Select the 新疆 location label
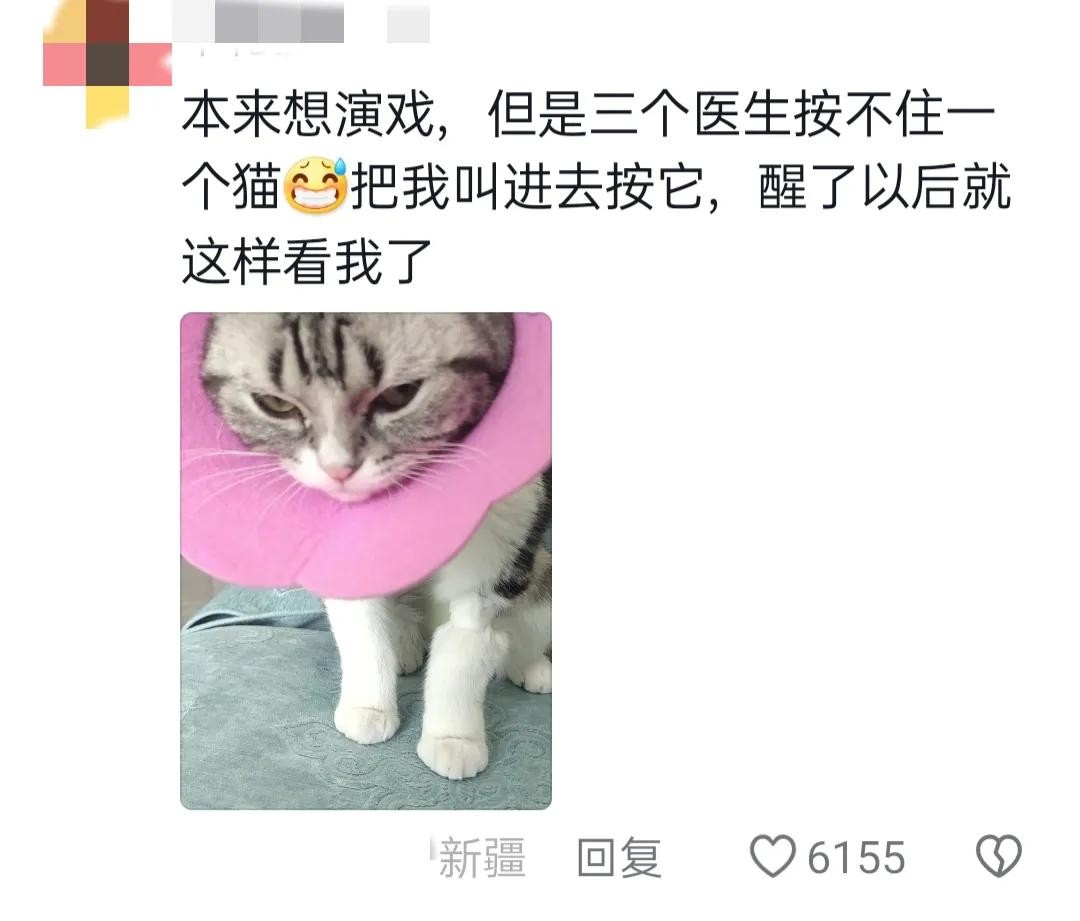This screenshot has width=1080, height=921. [481, 858]
